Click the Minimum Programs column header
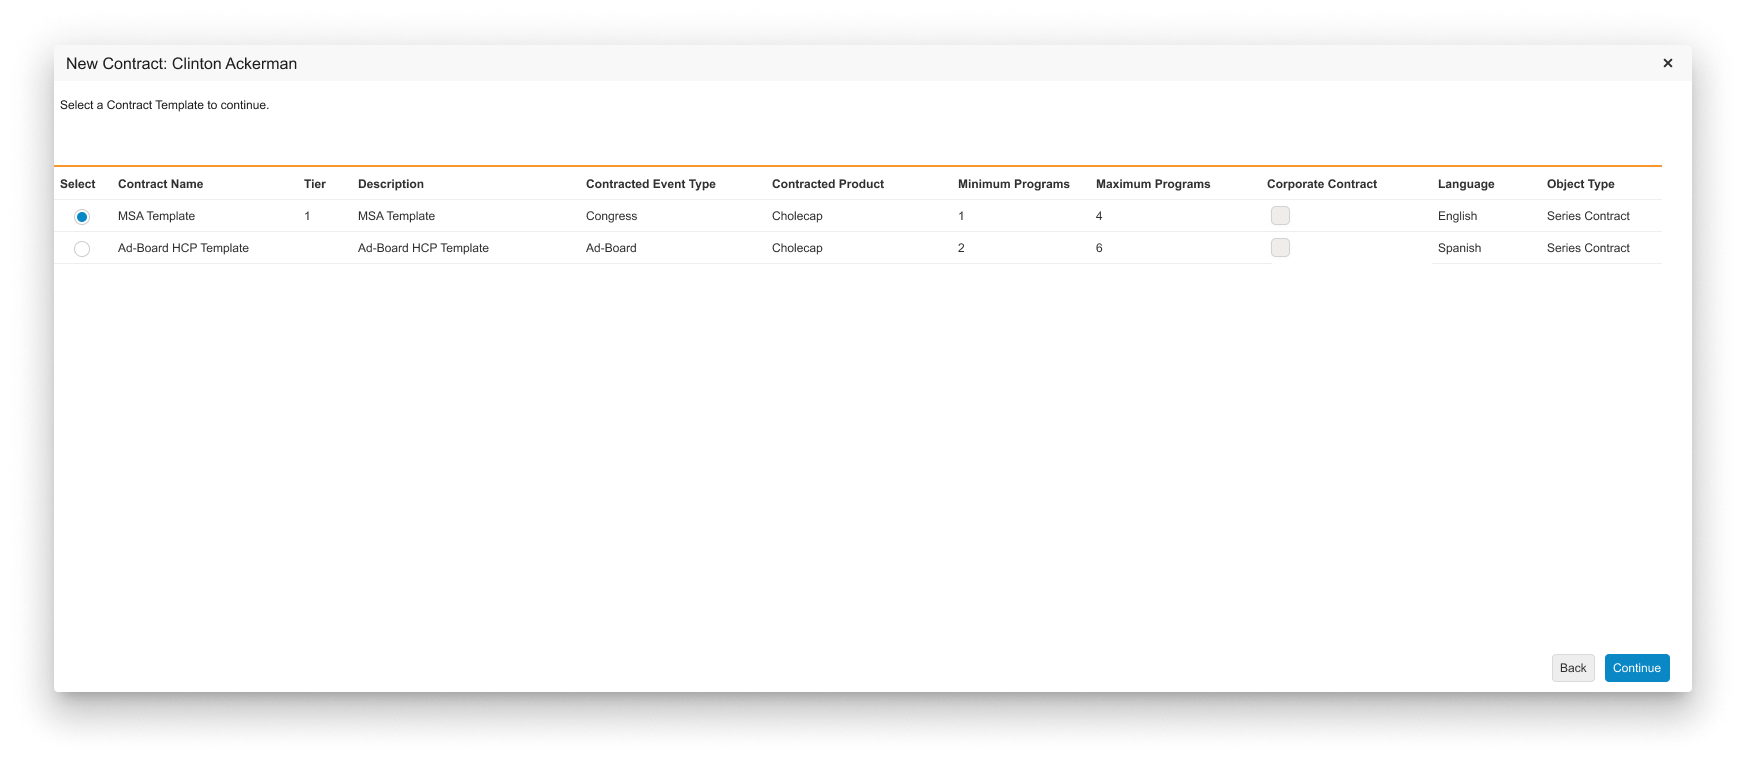Screen dimensions: 1746x757 coord(1013,184)
